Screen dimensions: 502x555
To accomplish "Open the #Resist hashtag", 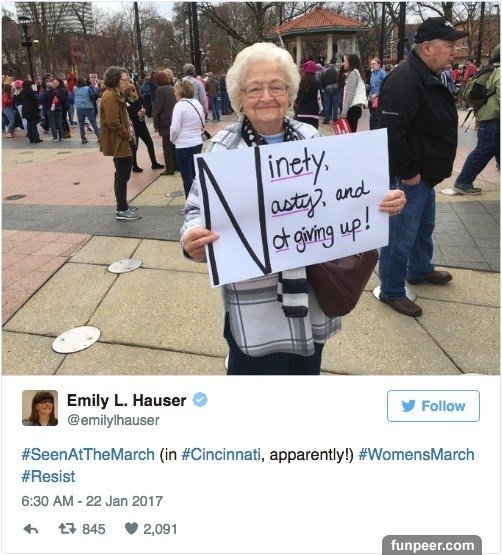I will tap(49, 476).
